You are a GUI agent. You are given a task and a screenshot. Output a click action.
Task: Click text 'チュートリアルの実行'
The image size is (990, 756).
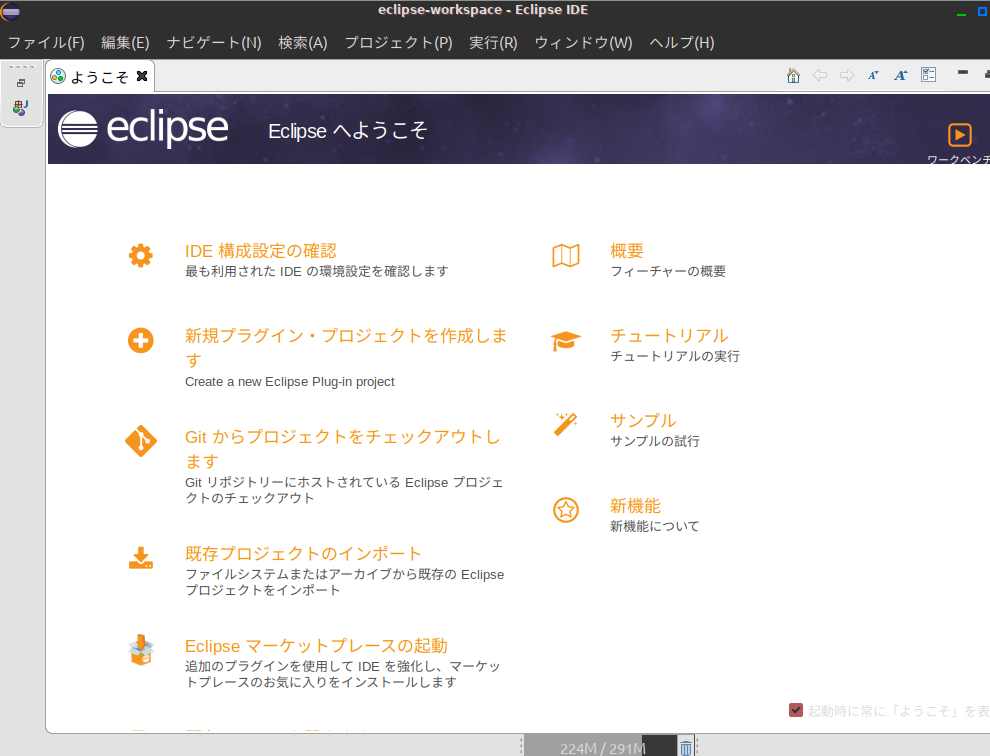(x=675, y=356)
